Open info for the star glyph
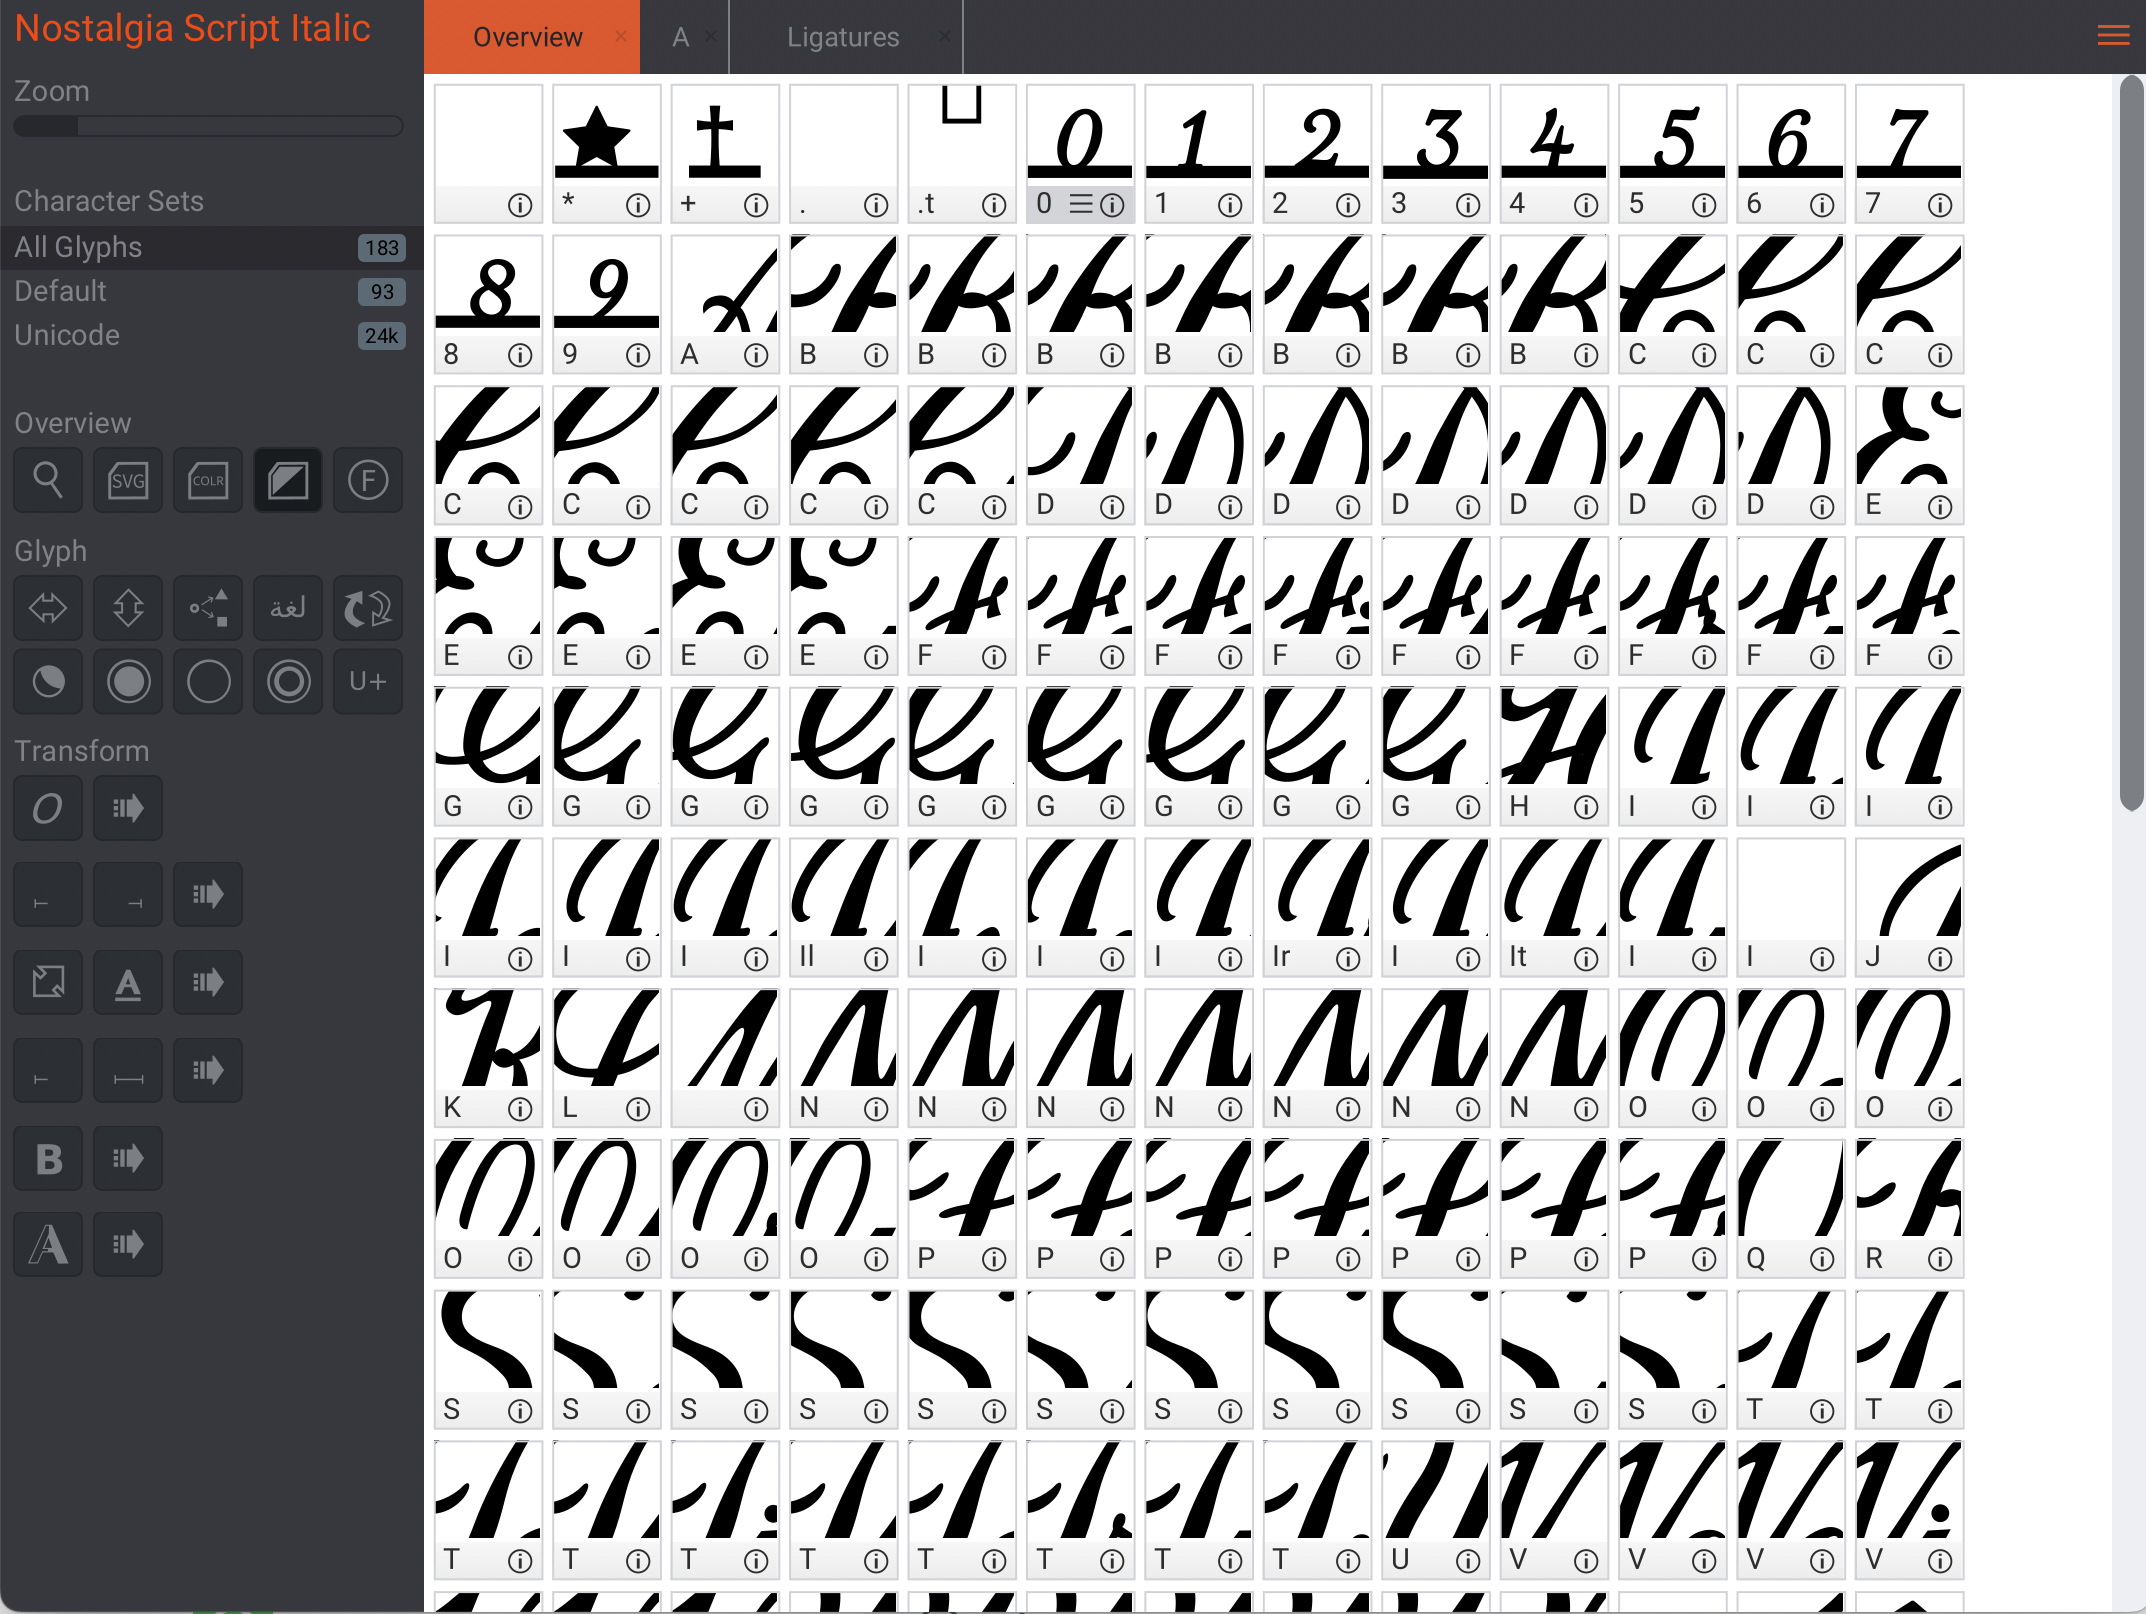This screenshot has width=2146, height=1614. click(x=638, y=205)
